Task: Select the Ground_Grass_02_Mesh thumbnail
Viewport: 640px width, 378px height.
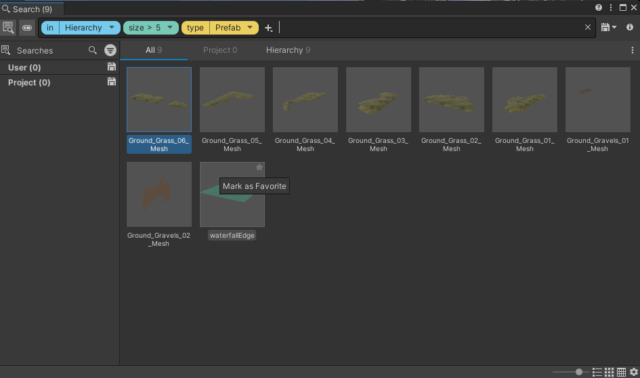Action: 451,100
